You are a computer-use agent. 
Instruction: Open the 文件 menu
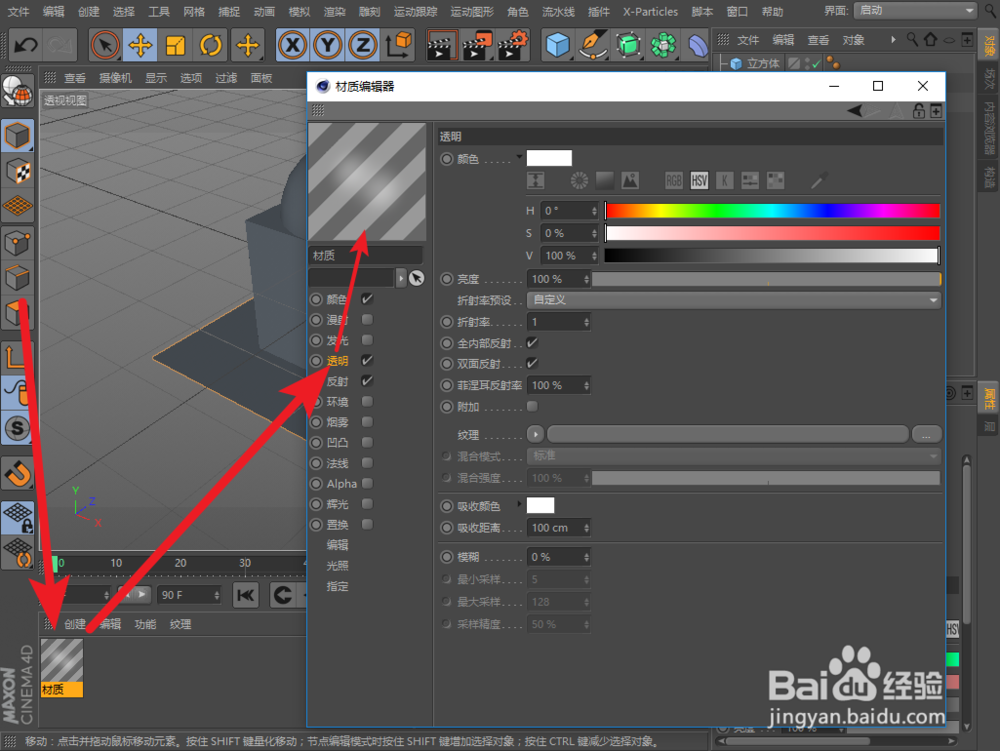18,11
